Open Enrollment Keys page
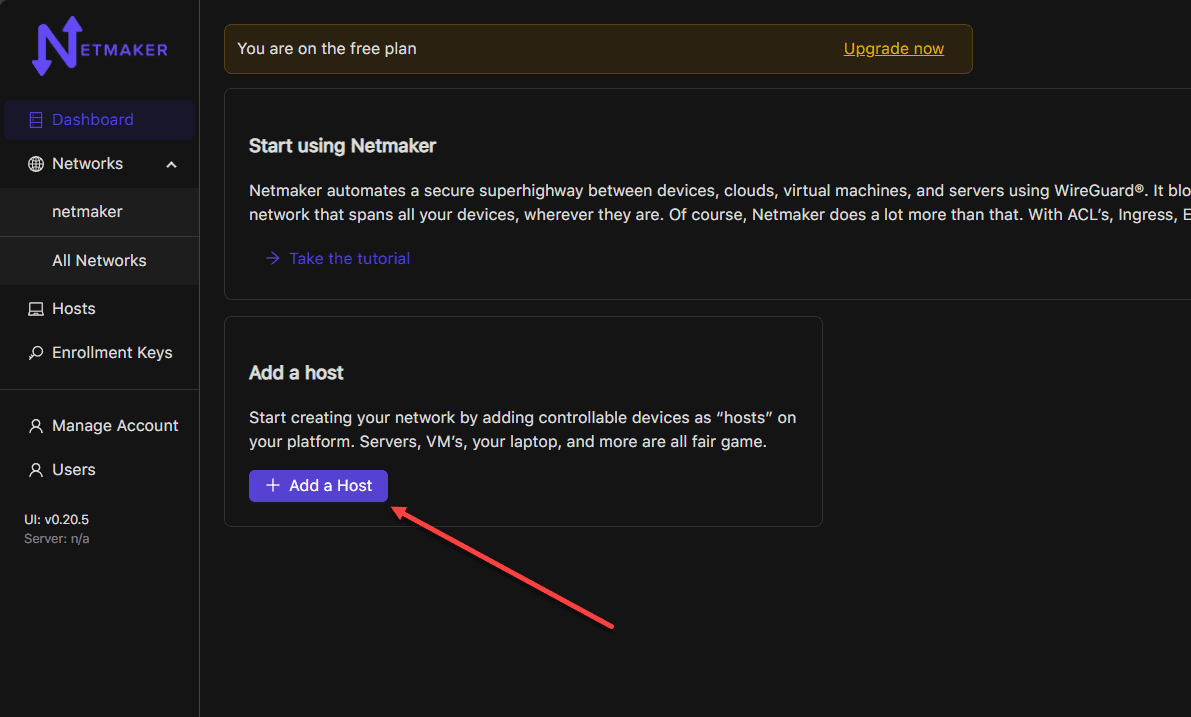The width and height of the screenshot is (1191, 717). click(112, 353)
